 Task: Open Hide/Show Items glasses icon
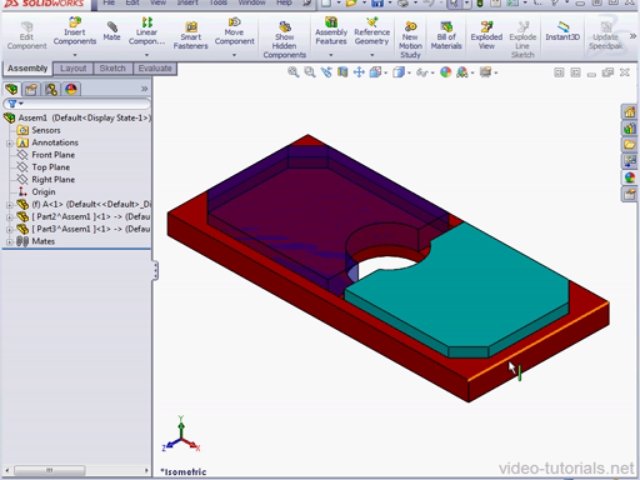coord(422,73)
